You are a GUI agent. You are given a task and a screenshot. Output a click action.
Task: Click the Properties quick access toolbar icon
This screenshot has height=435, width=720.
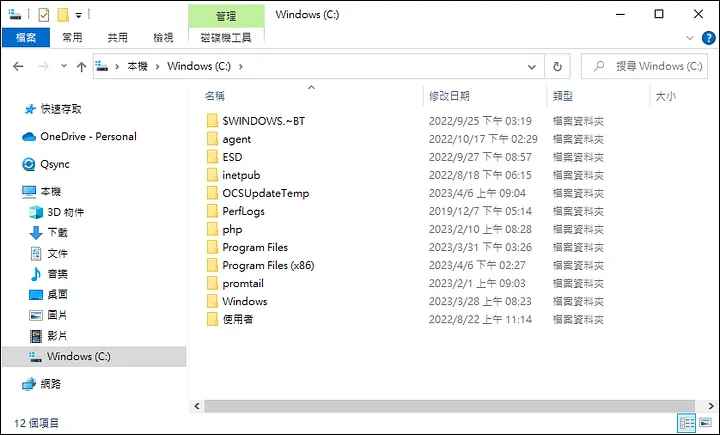point(44,15)
